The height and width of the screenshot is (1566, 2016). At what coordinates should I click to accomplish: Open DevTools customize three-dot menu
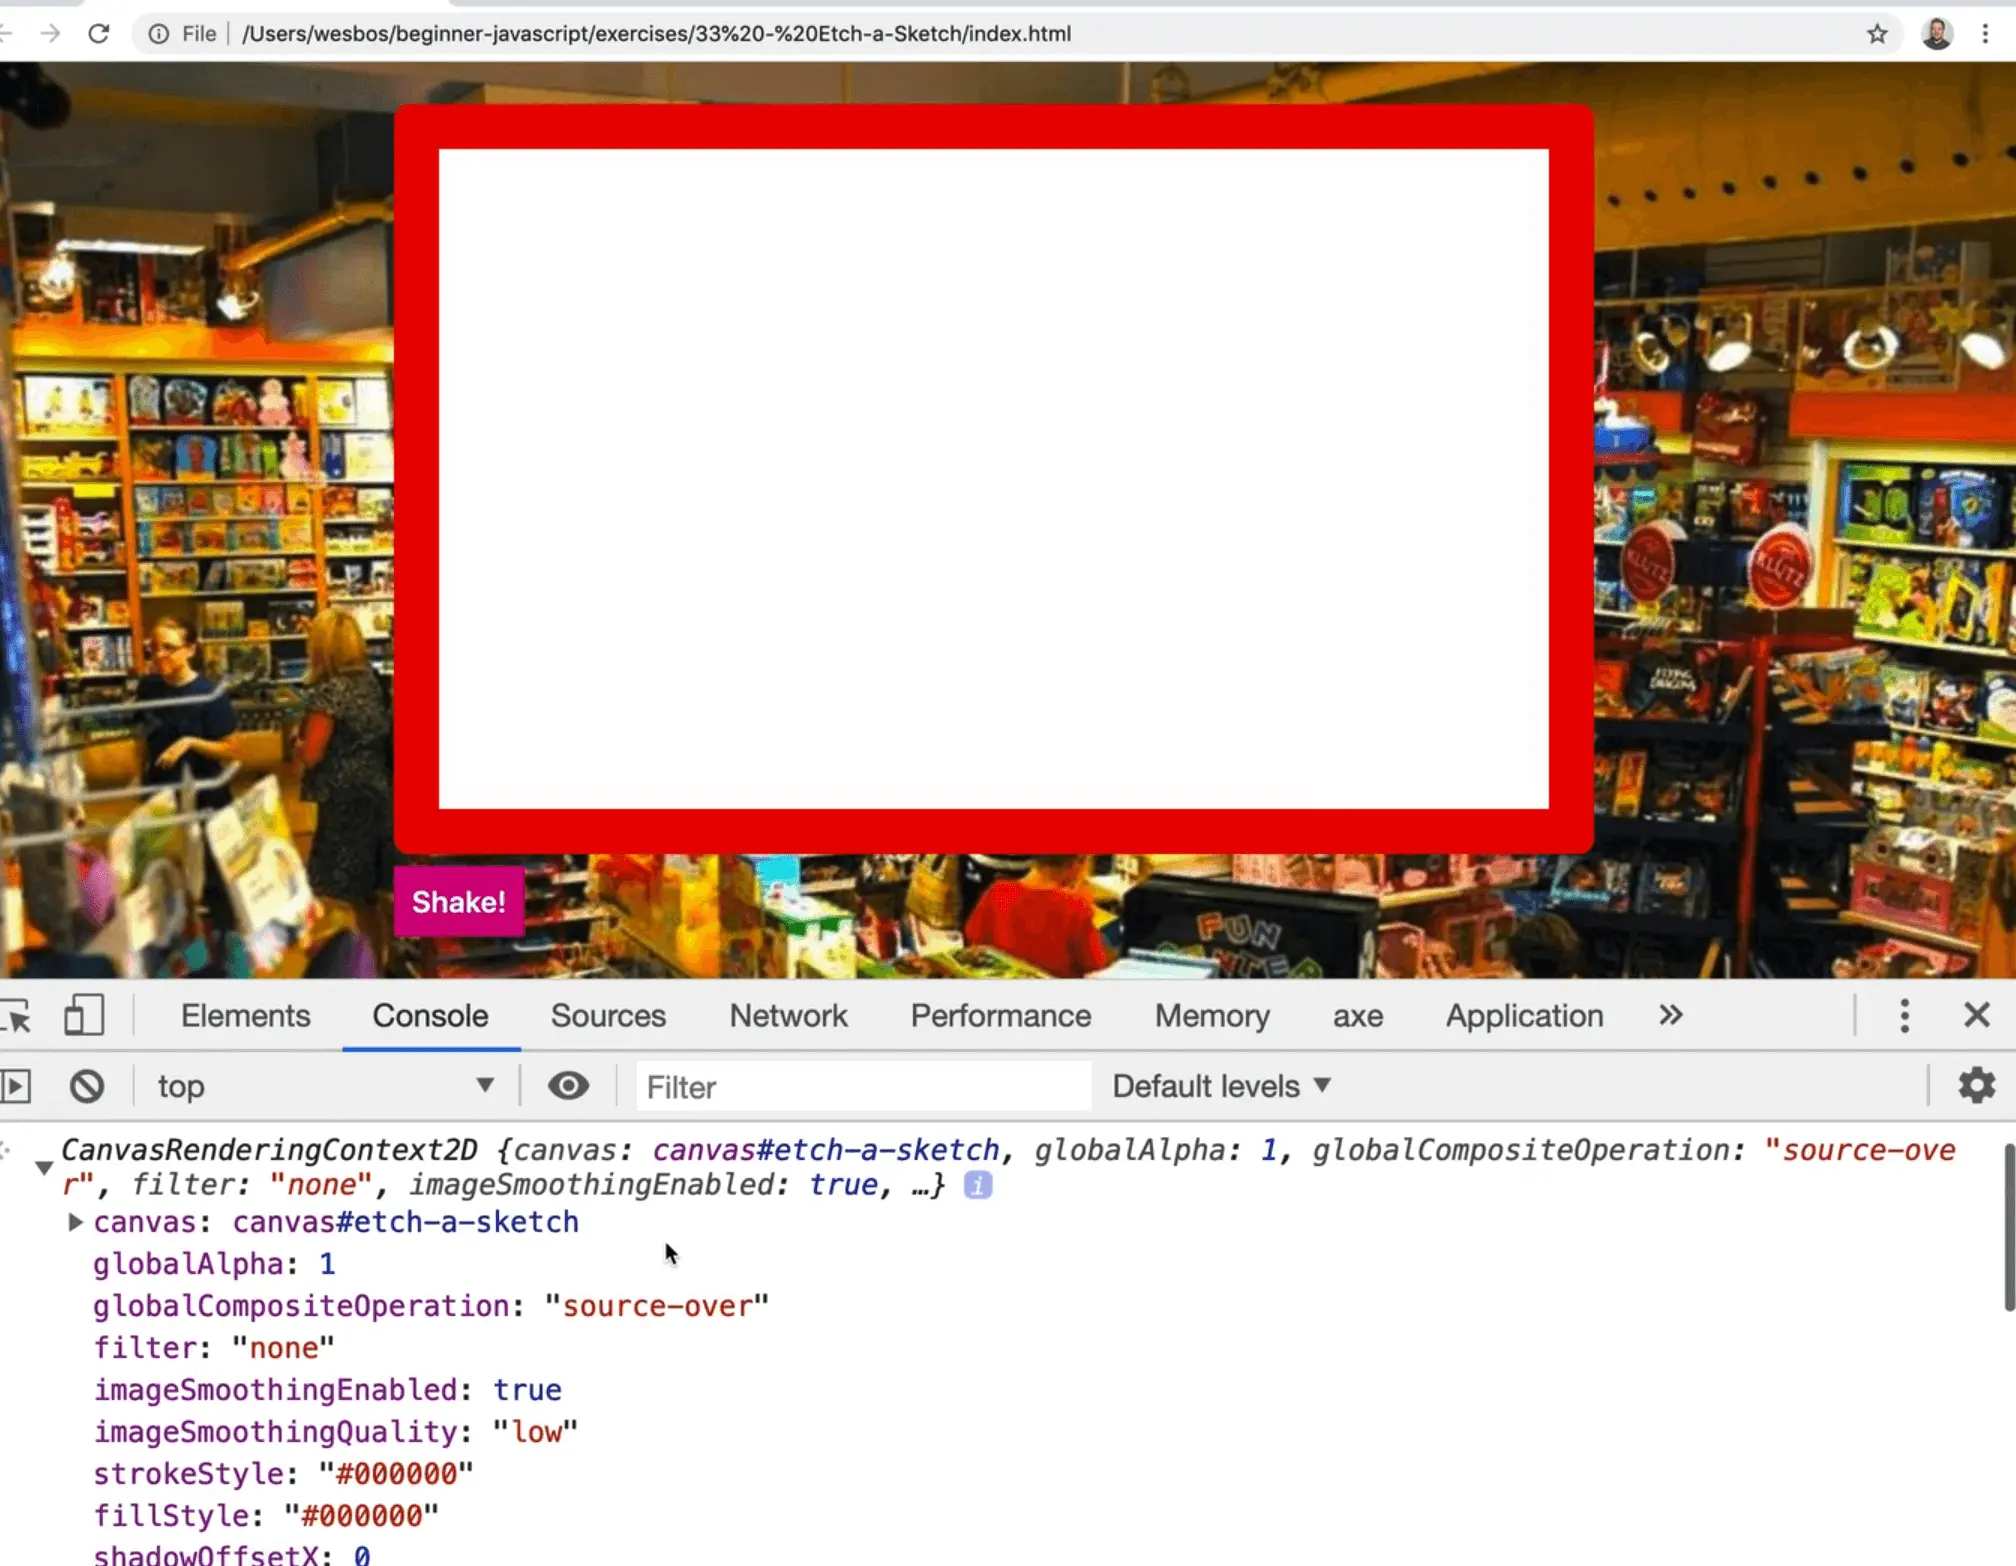(x=1904, y=1016)
